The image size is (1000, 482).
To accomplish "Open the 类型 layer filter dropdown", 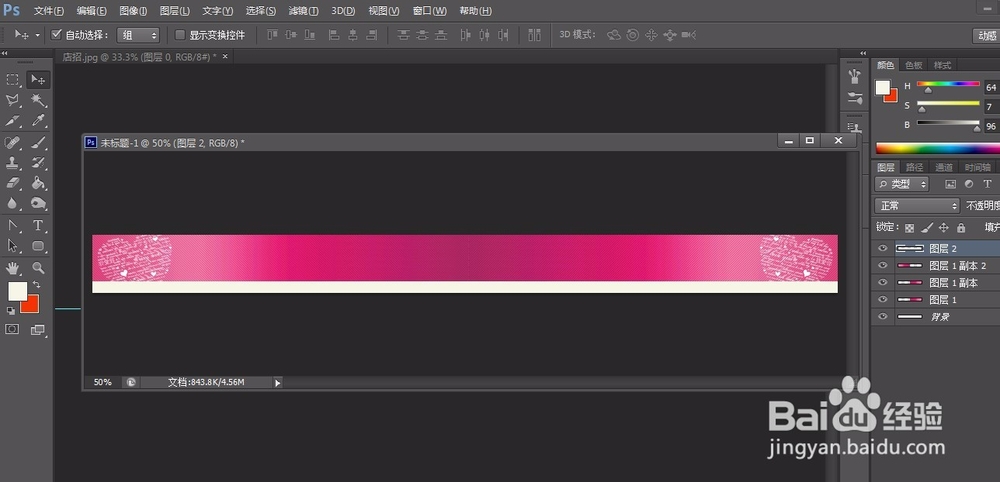I will (902, 184).
